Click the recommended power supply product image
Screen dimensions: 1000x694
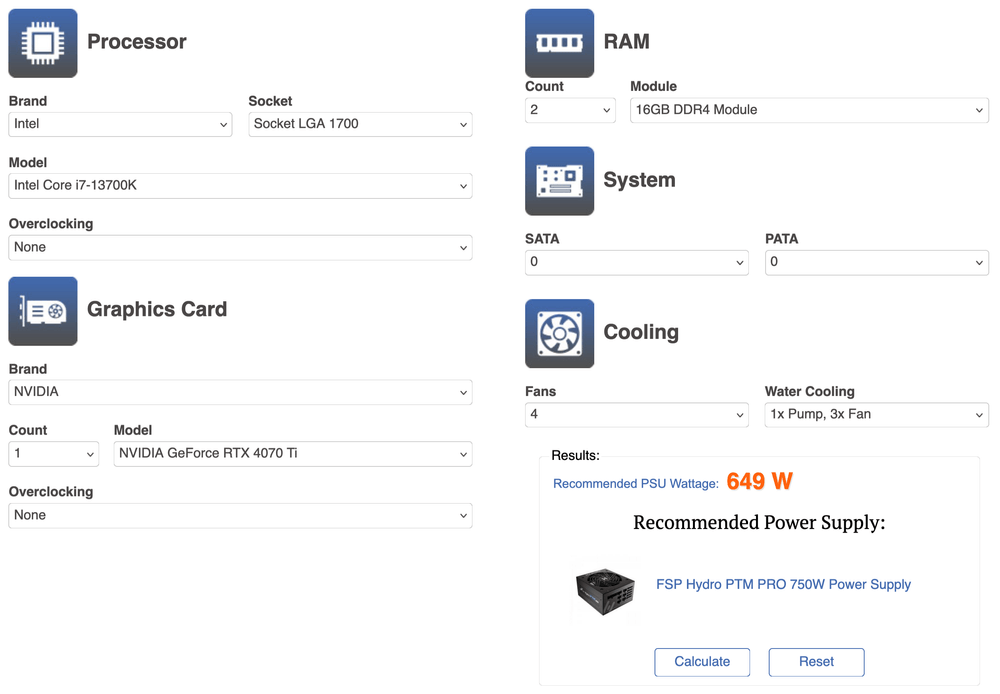606,590
